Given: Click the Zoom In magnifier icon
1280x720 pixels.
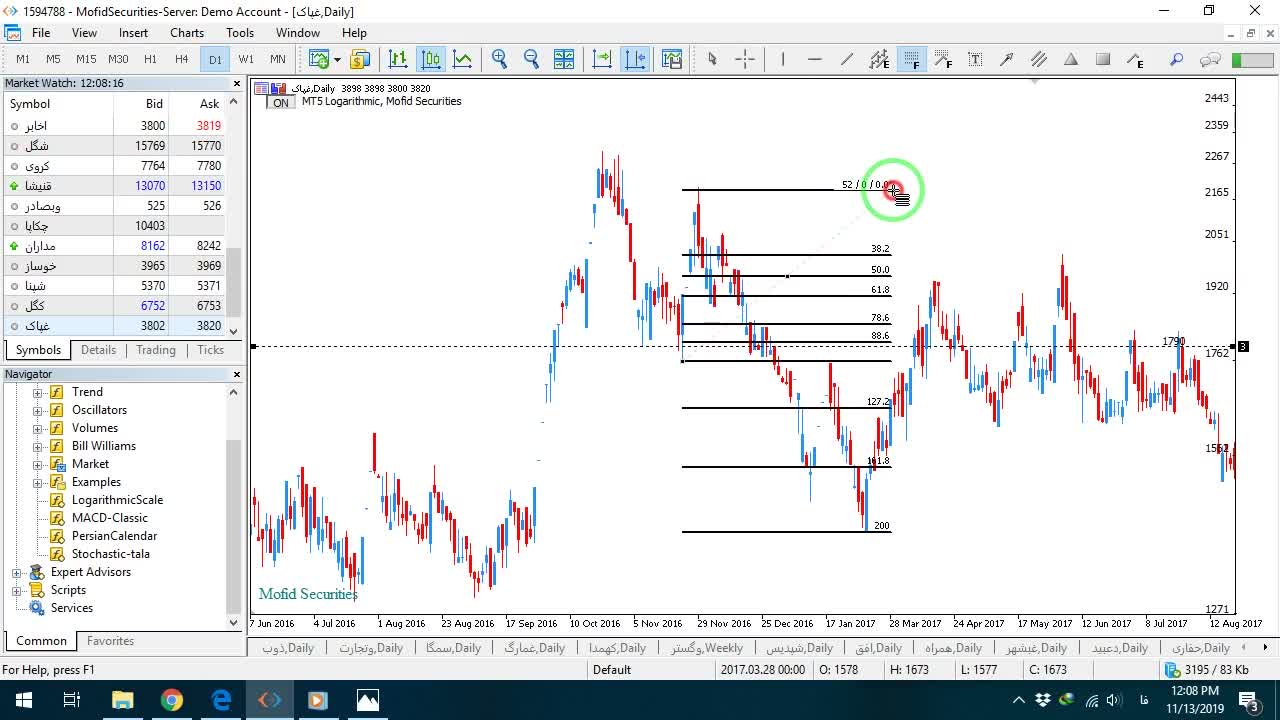Looking at the screenshot, I should 499,59.
